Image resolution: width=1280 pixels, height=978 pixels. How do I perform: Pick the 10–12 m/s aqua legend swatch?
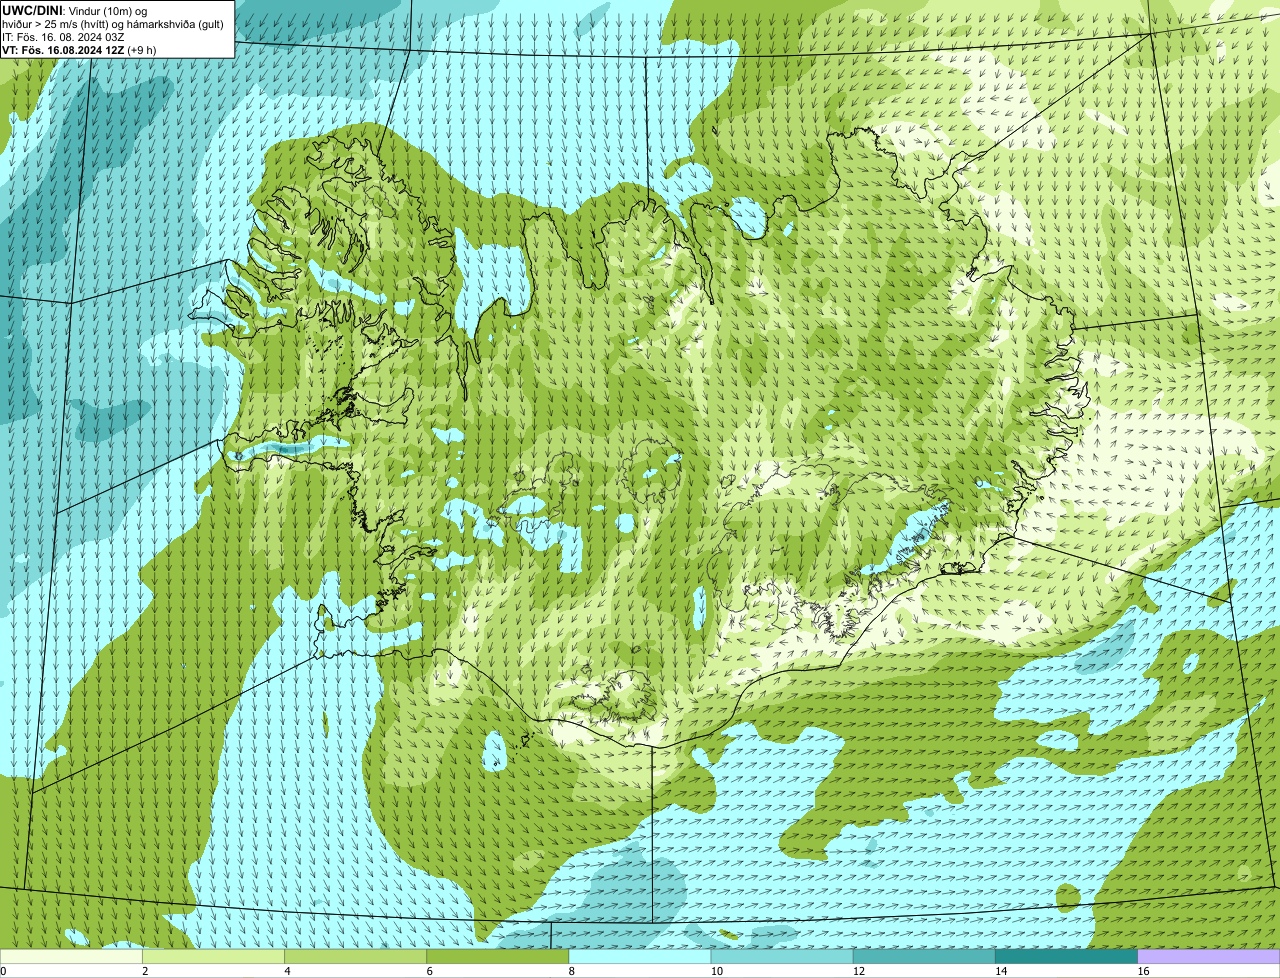click(x=782, y=957)
